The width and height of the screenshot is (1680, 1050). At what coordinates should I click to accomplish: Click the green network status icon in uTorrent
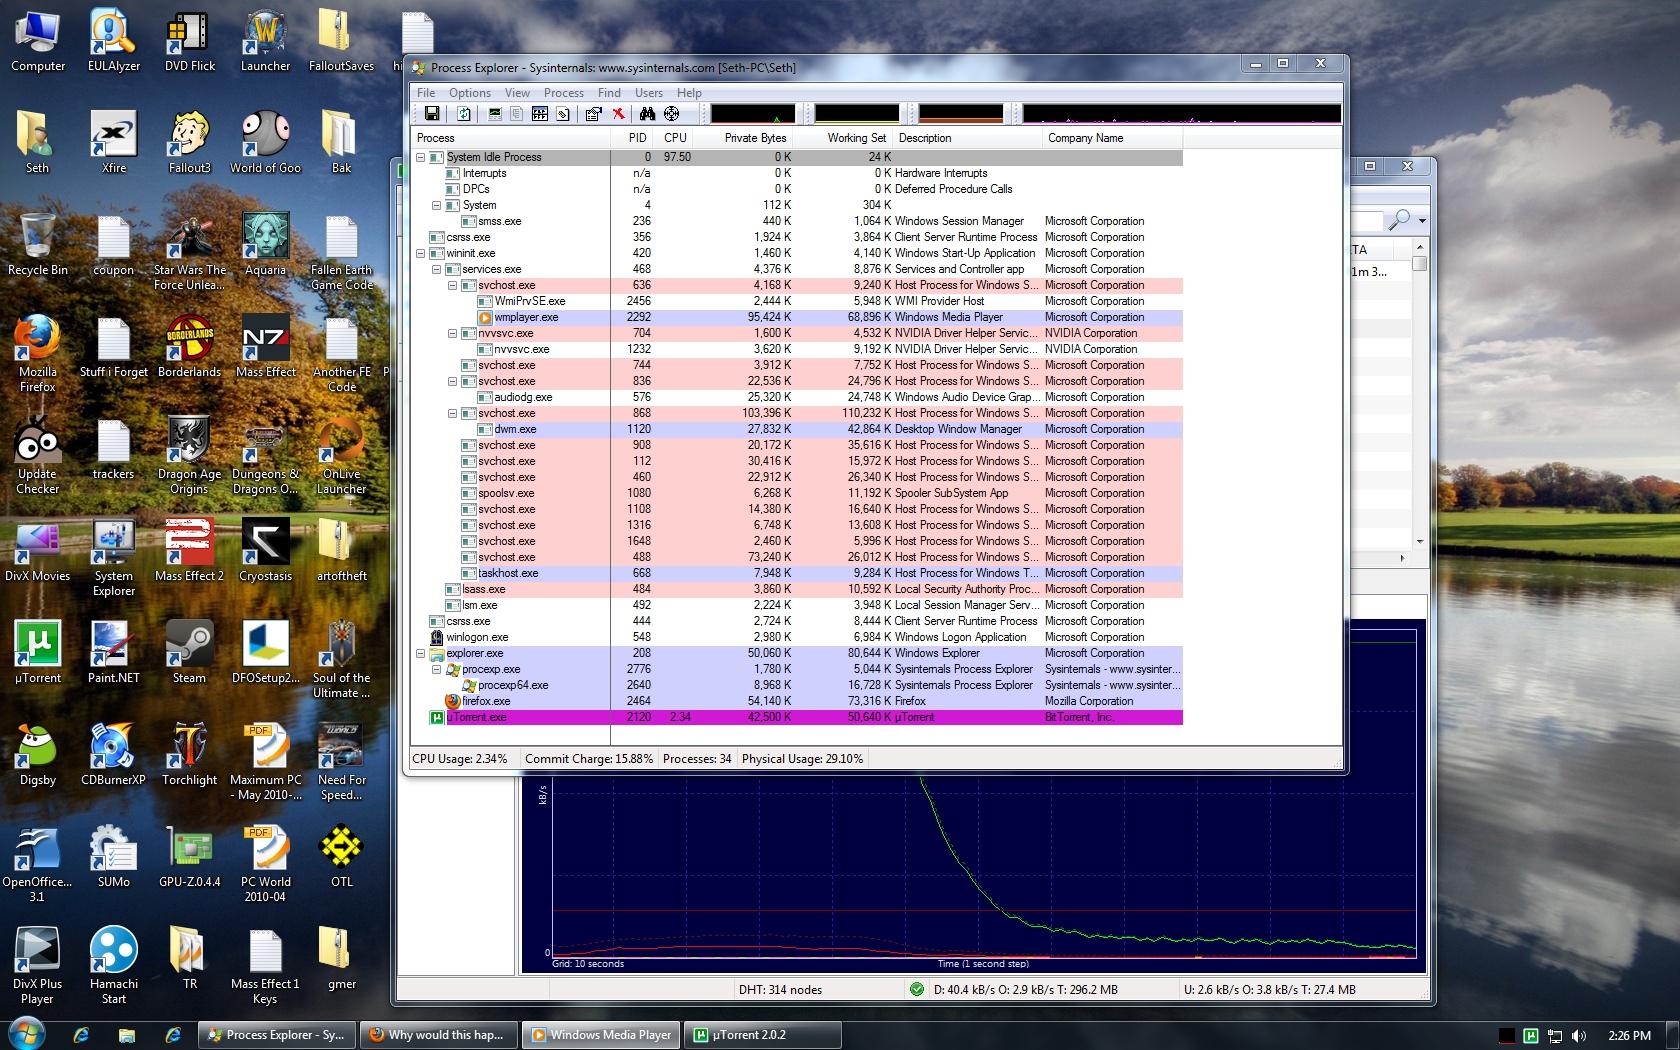[x=916, y=989]
